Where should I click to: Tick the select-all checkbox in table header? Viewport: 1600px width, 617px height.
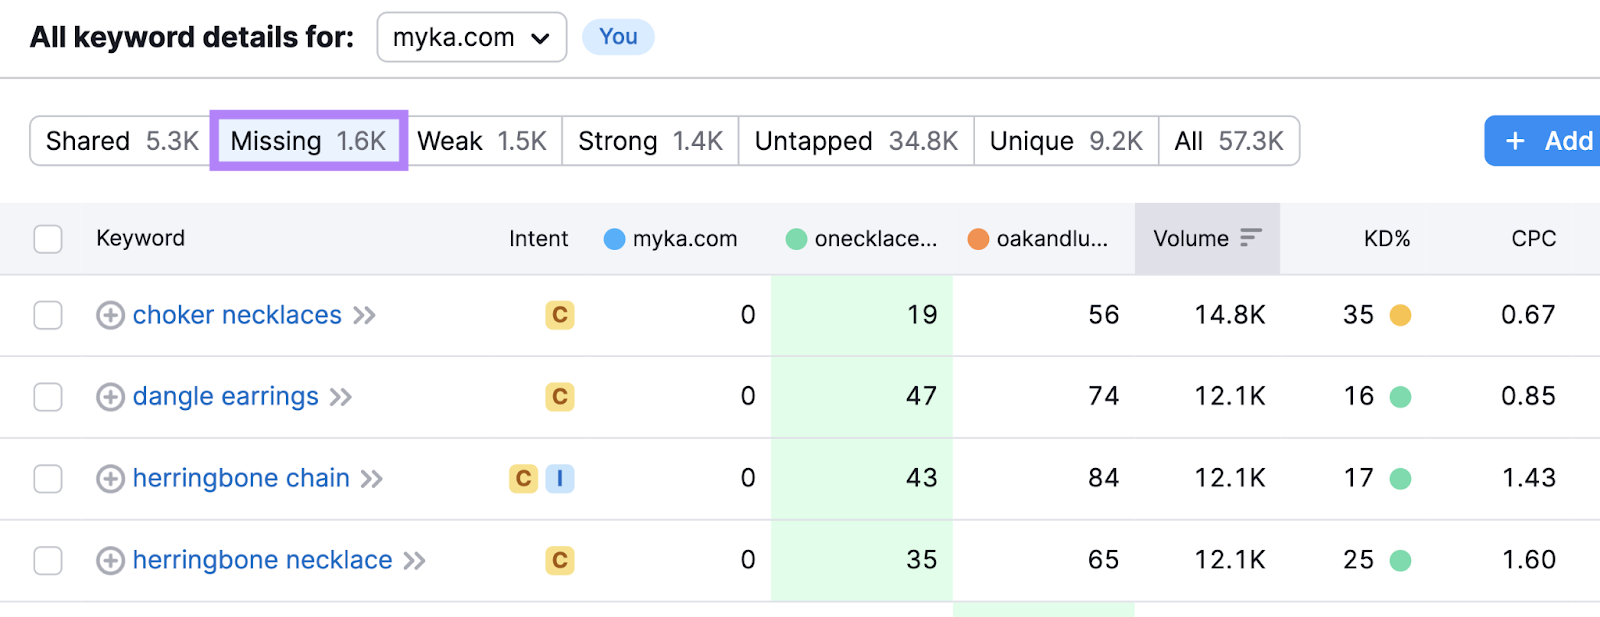pyautogui.click(x=48, y=239)
